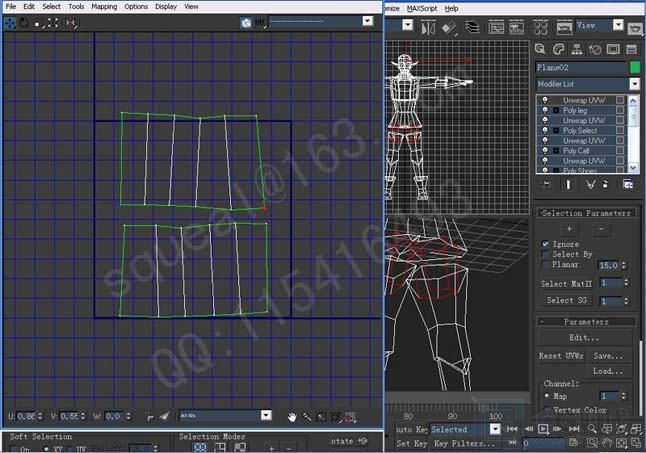This screenshot has width=646, height=453.
Task: Click the Pin Stack icon below modifier list
Action: pyautogui.click(x=547, y=184)
